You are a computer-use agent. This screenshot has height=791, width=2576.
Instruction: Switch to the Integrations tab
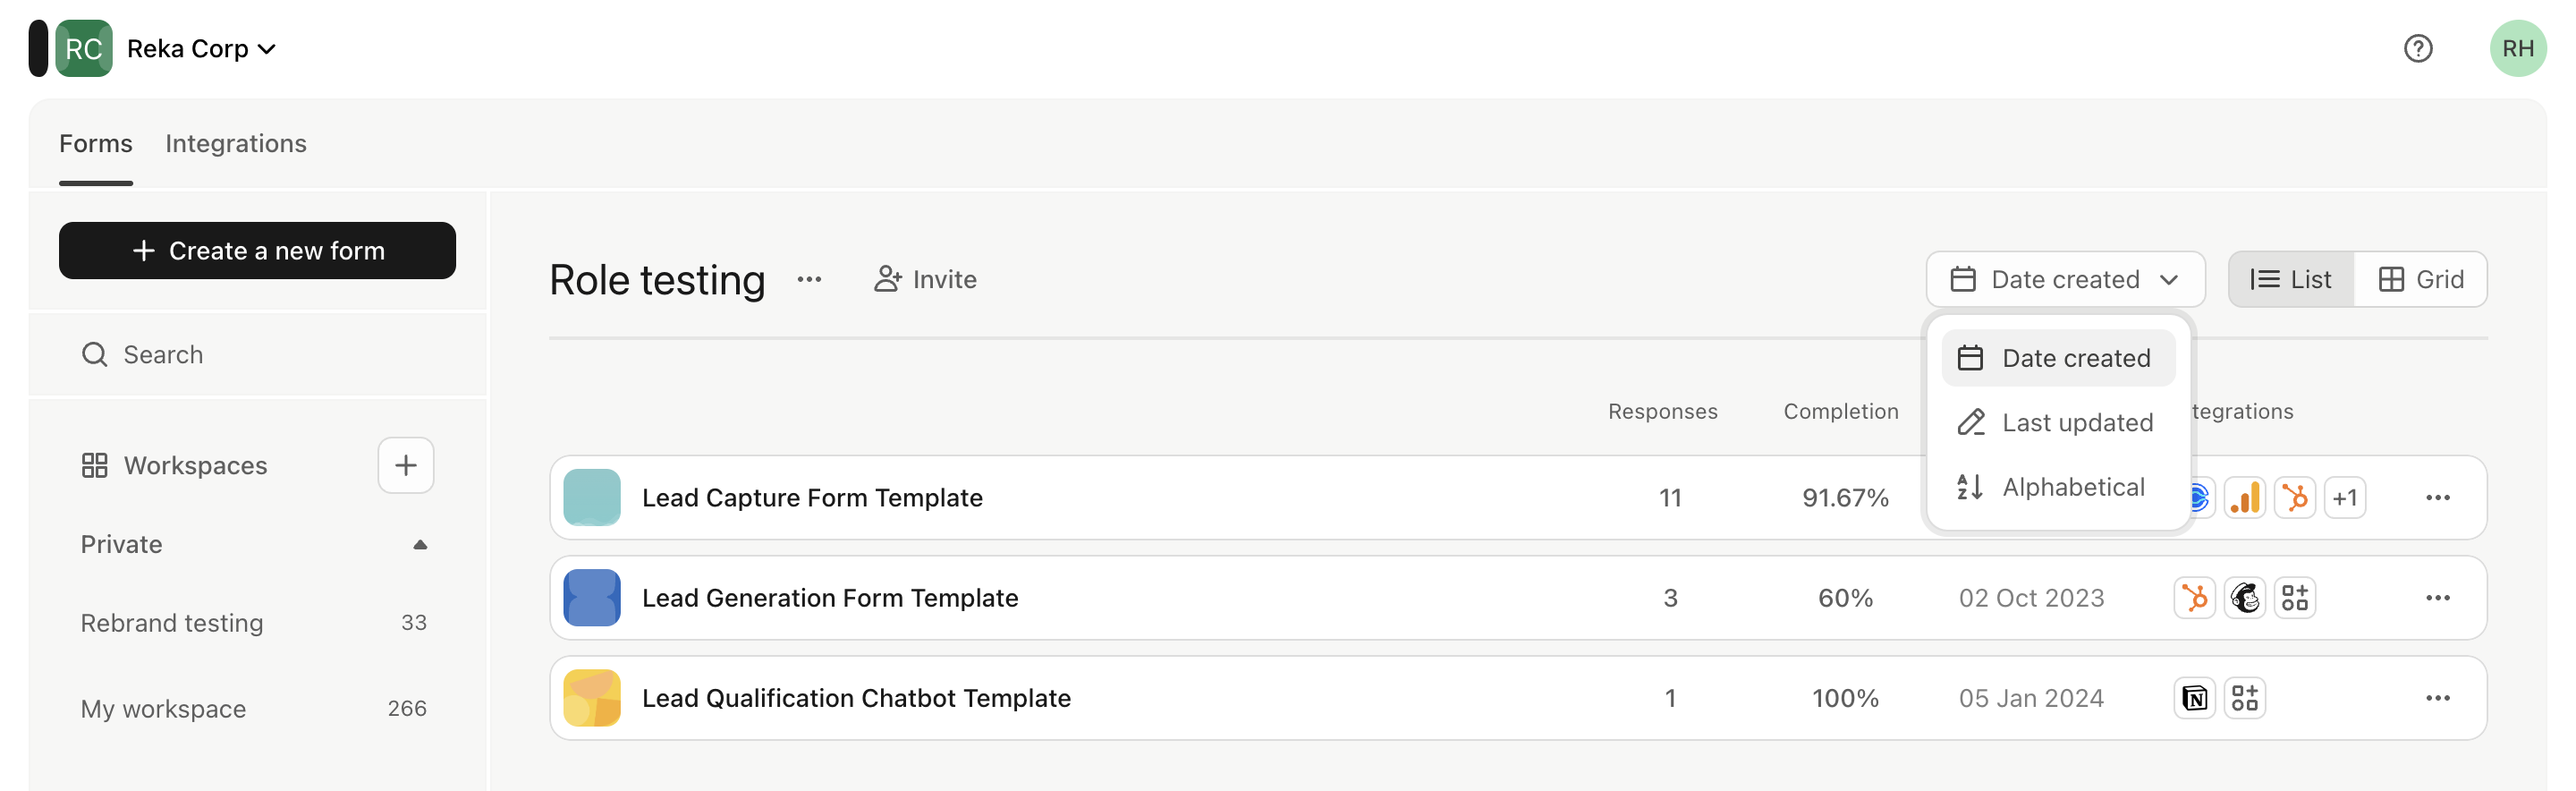236,144
